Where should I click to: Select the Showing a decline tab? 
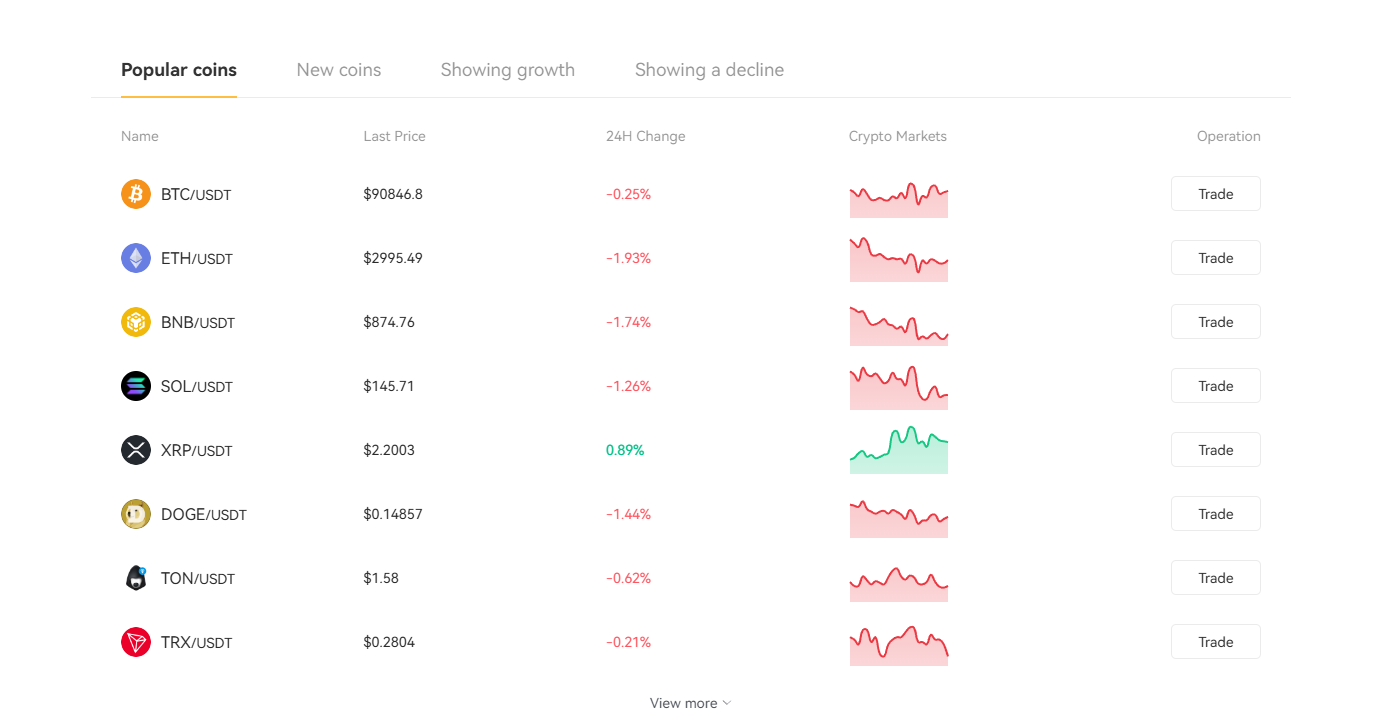709,70
